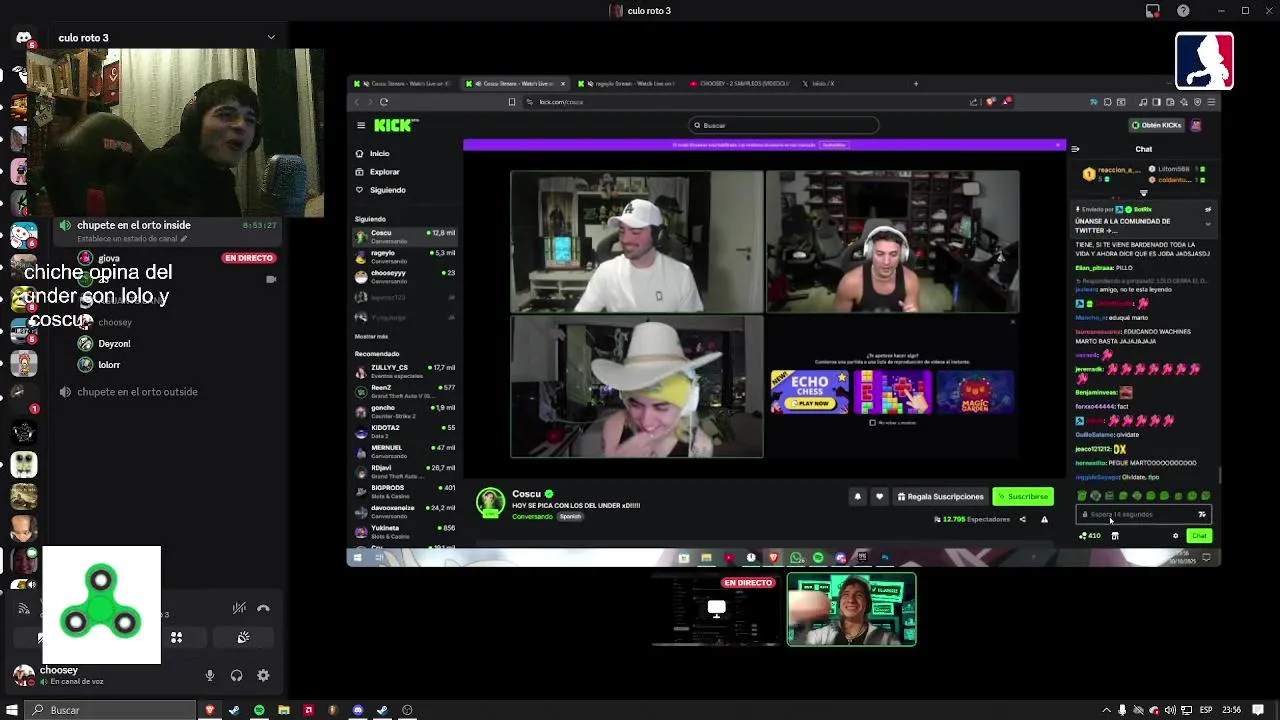This screenshot has width=1280, height=720.
Task: Open the Magic Garden game thumbnail
Action: click(975, 392)
